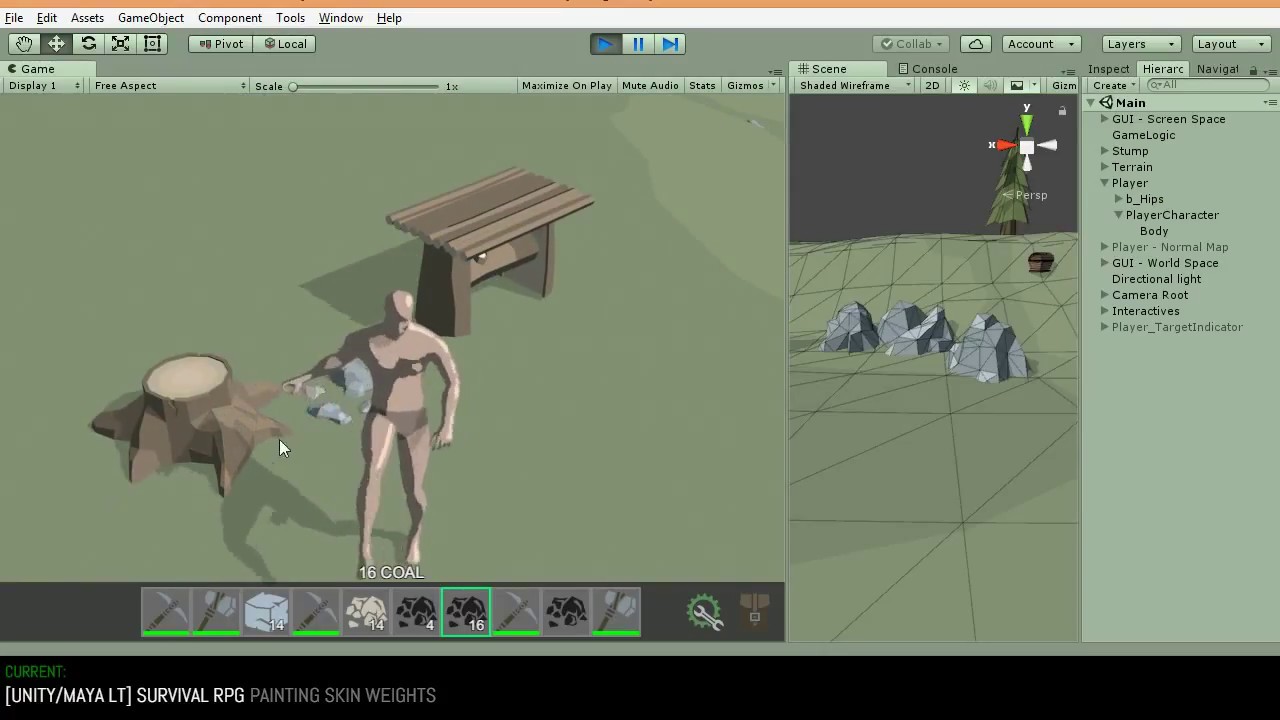Screen dimensions: 1280x720
Task: Enable 2D mode in the Scene view
Action: coord(931,85)
